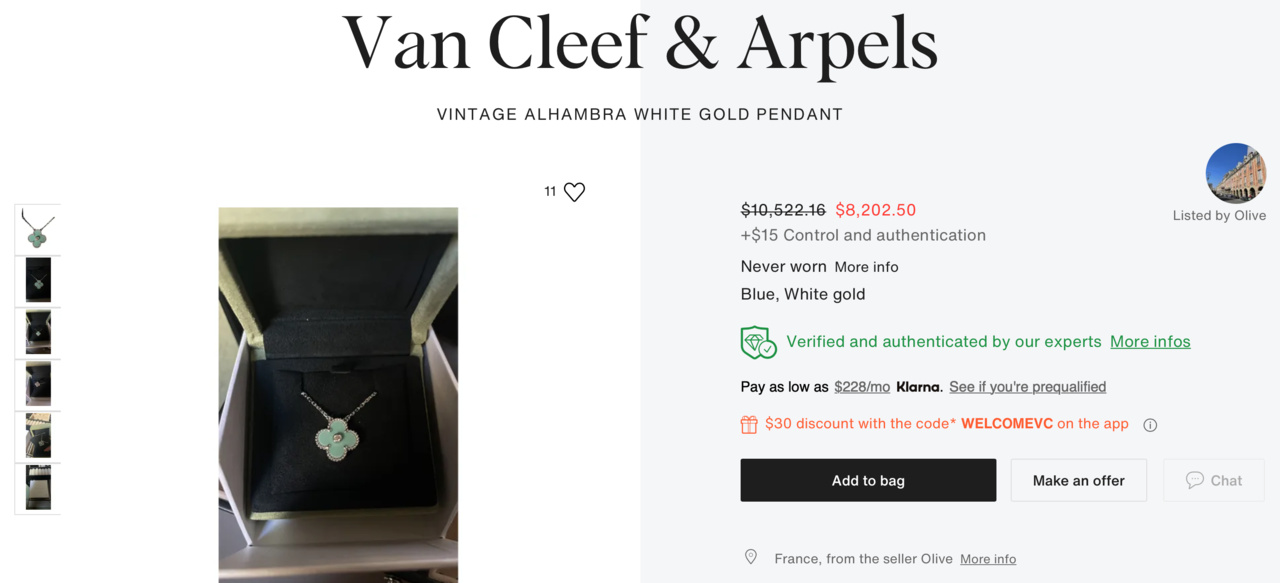This screenshot has height=583, width=1280.
Task: Open More infos about authentication
Action: coord(1150,342)
